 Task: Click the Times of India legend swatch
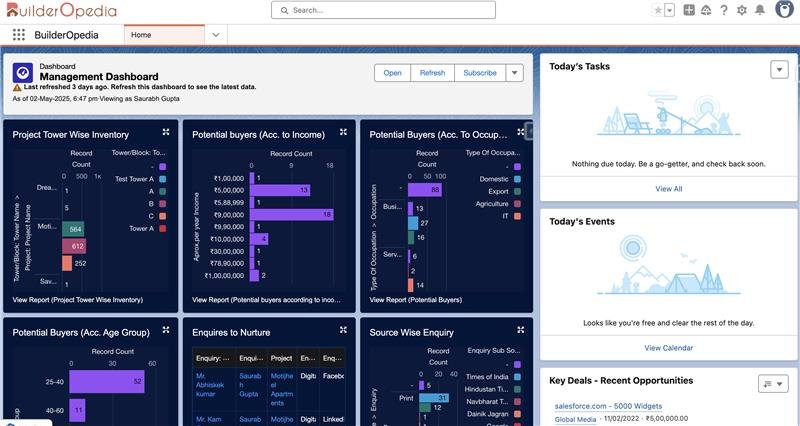[517, 377]
